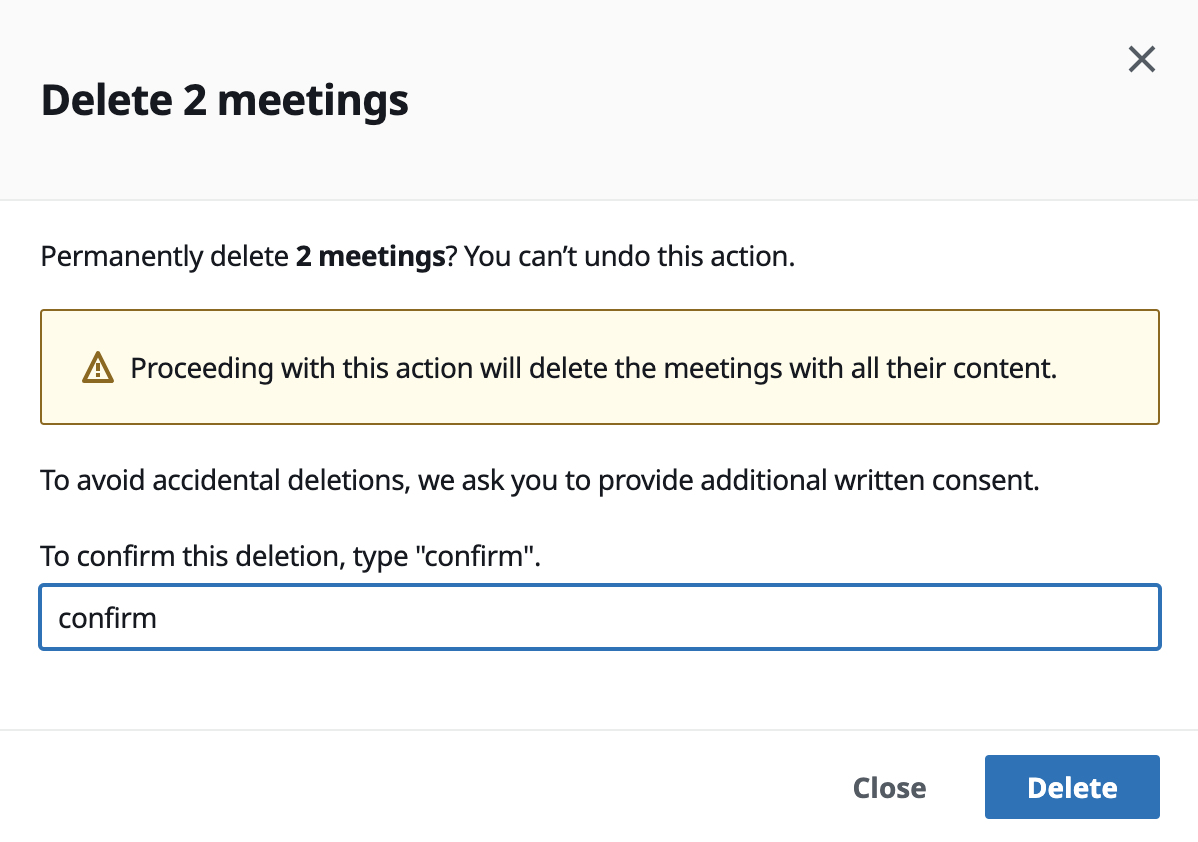Tap the caution symbol beside the warning message
Screen dimensions: 1198x842
tap(97, 367)
